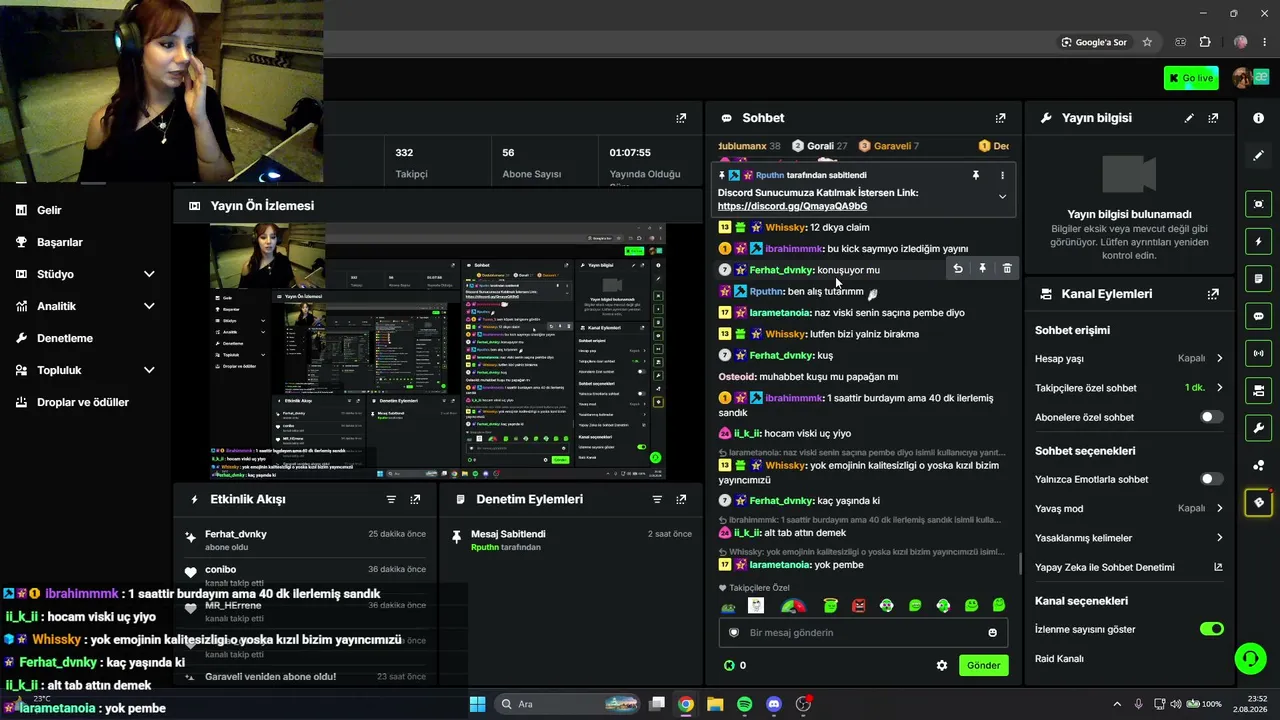Open Hesap yaşı setting options

tap(1129, 358)
